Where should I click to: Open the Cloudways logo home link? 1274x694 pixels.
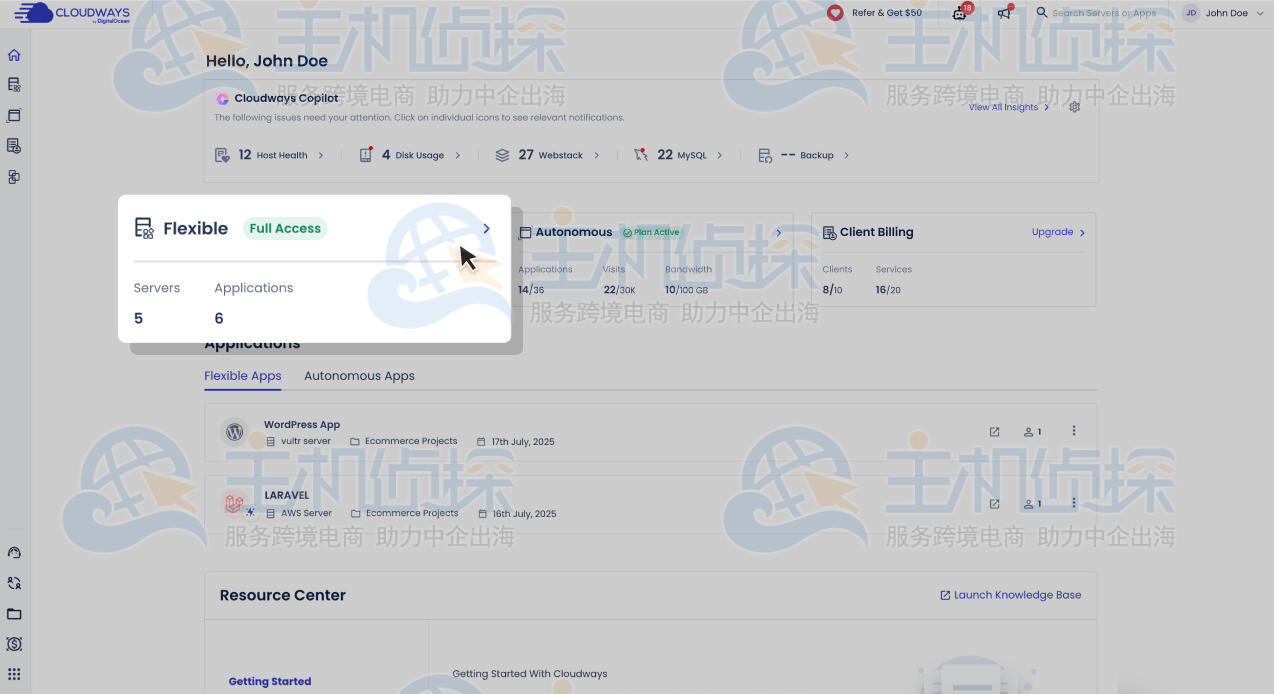pos(72,13)
